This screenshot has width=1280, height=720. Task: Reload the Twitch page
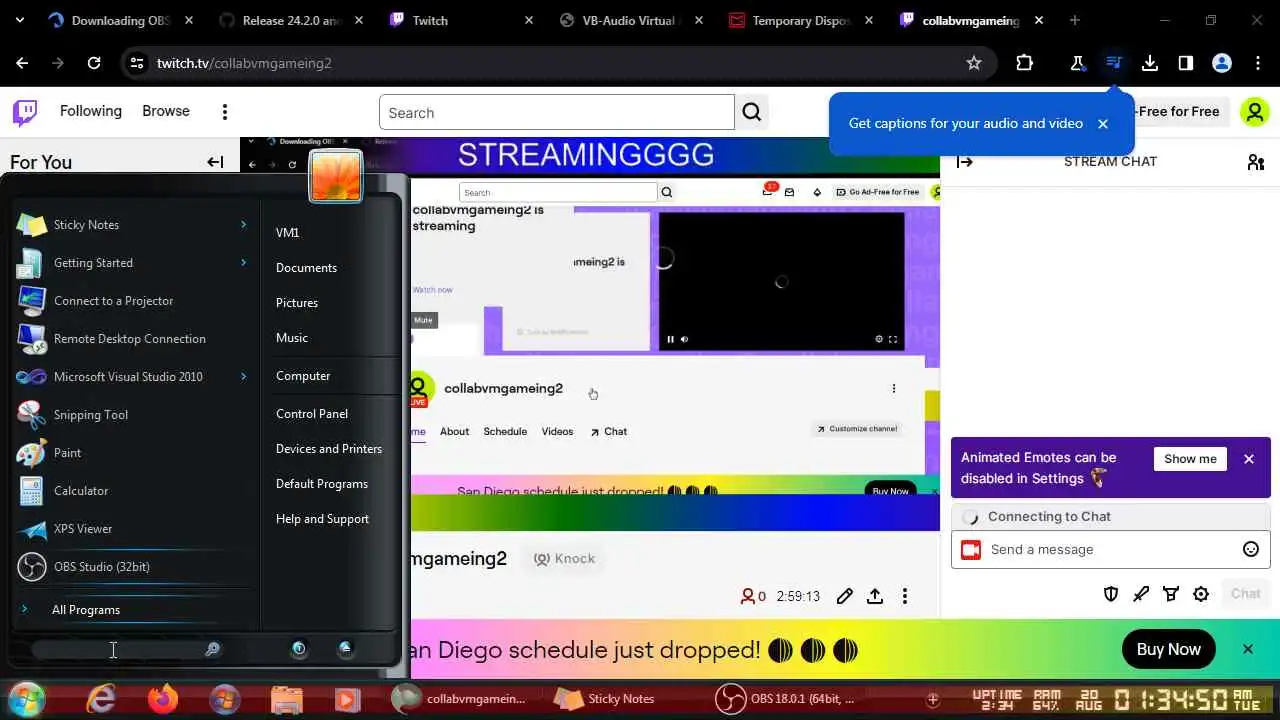pos(94,63)
